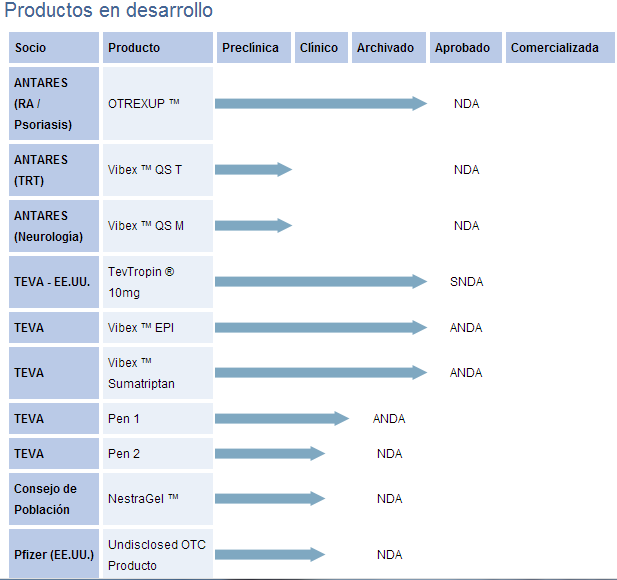The height and width of the screenshot is (580, 617).
Task: Click the progress arrow in the NestraGel row
Action: click(x=270, y=499)
